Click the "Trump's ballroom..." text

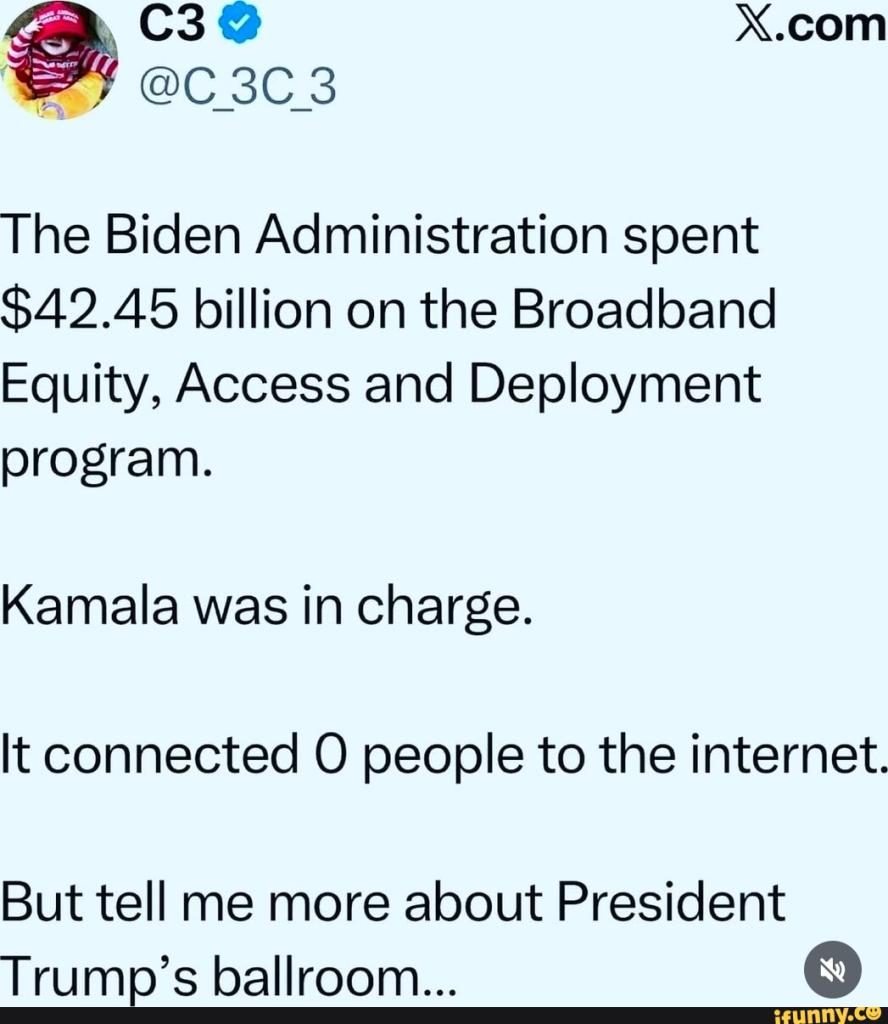(x=229, y=974)
